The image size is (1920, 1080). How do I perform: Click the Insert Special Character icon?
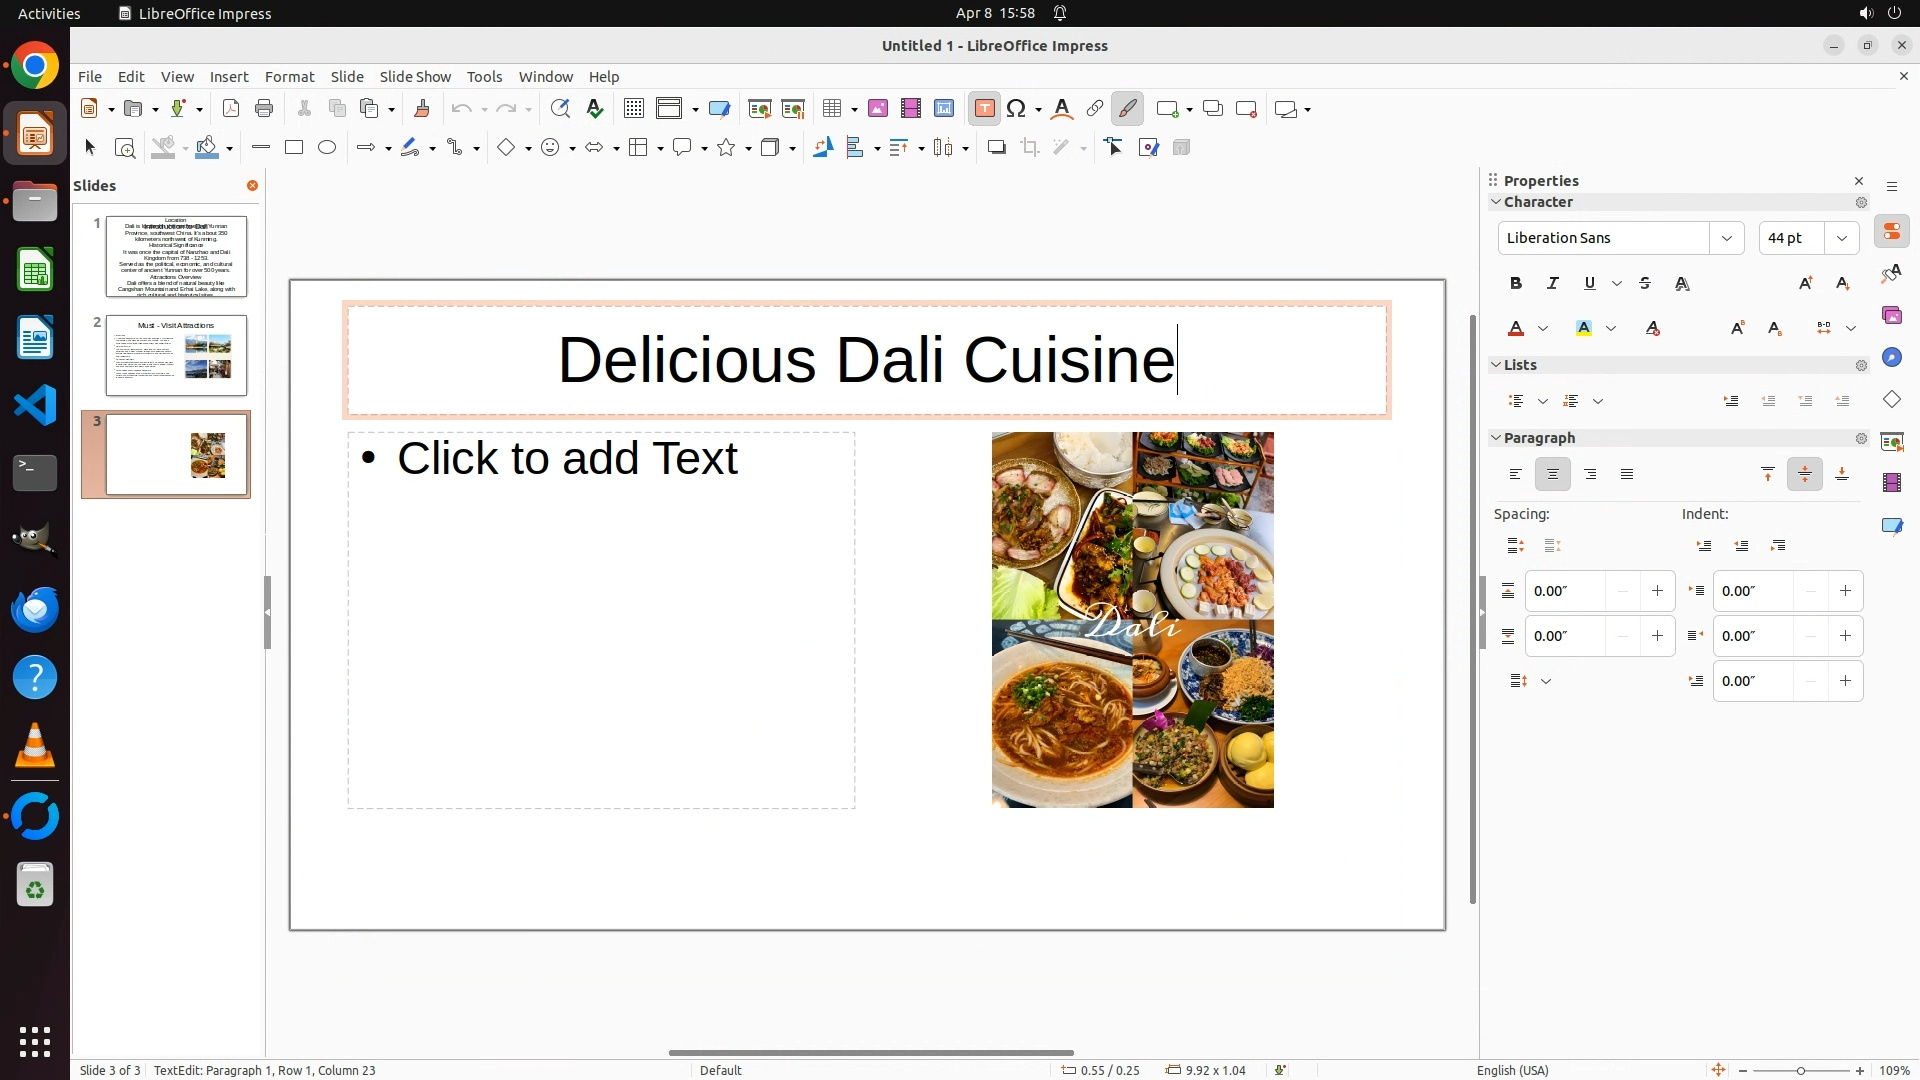click(x=1017, y=109)
